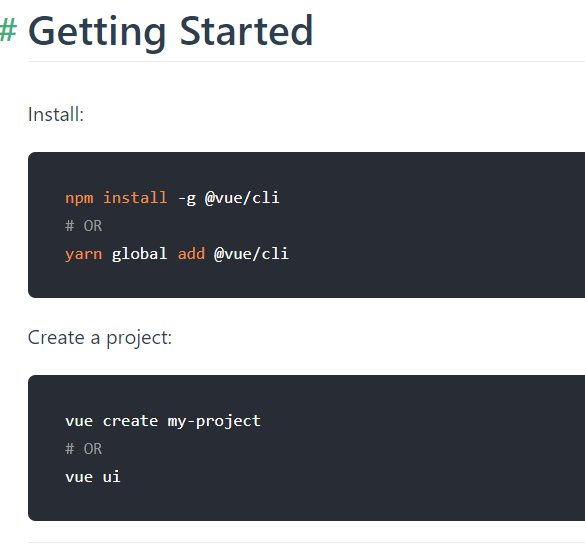The width and height of the screenshot is (585, 546).
Task: Click the yarn keyword in code block
Action: 84,254
